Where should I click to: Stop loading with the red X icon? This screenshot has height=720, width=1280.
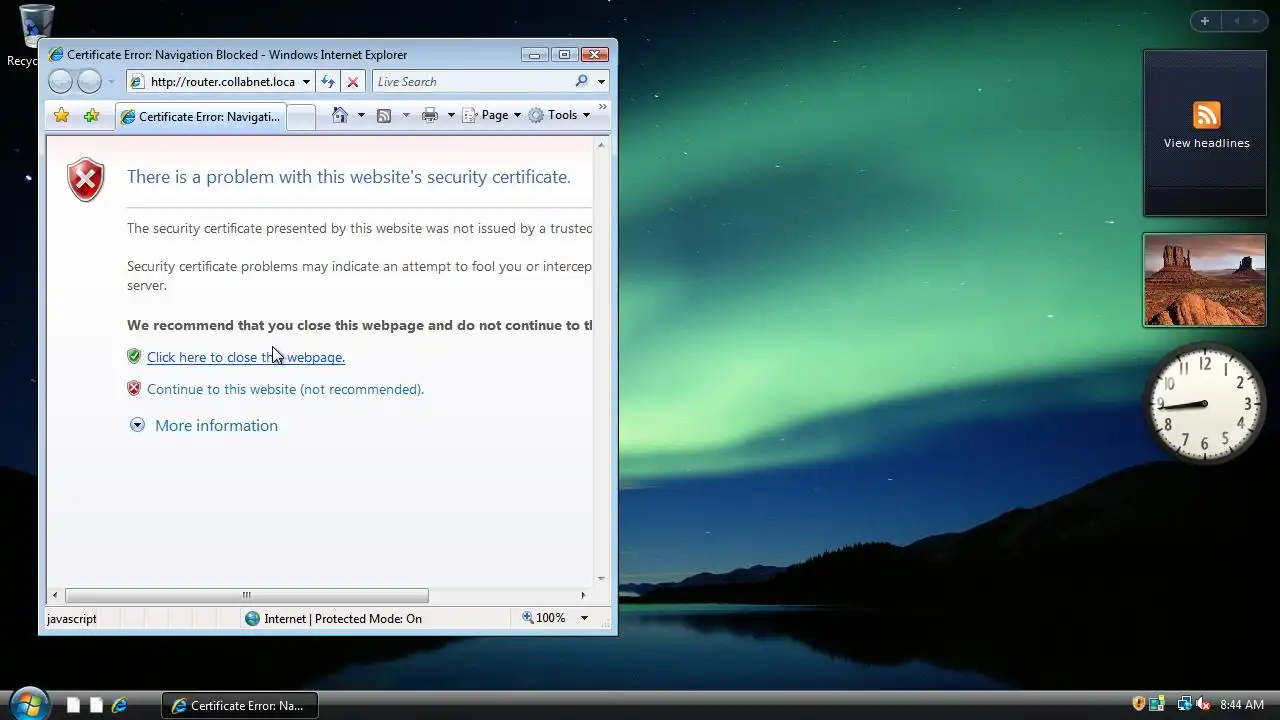352,82
